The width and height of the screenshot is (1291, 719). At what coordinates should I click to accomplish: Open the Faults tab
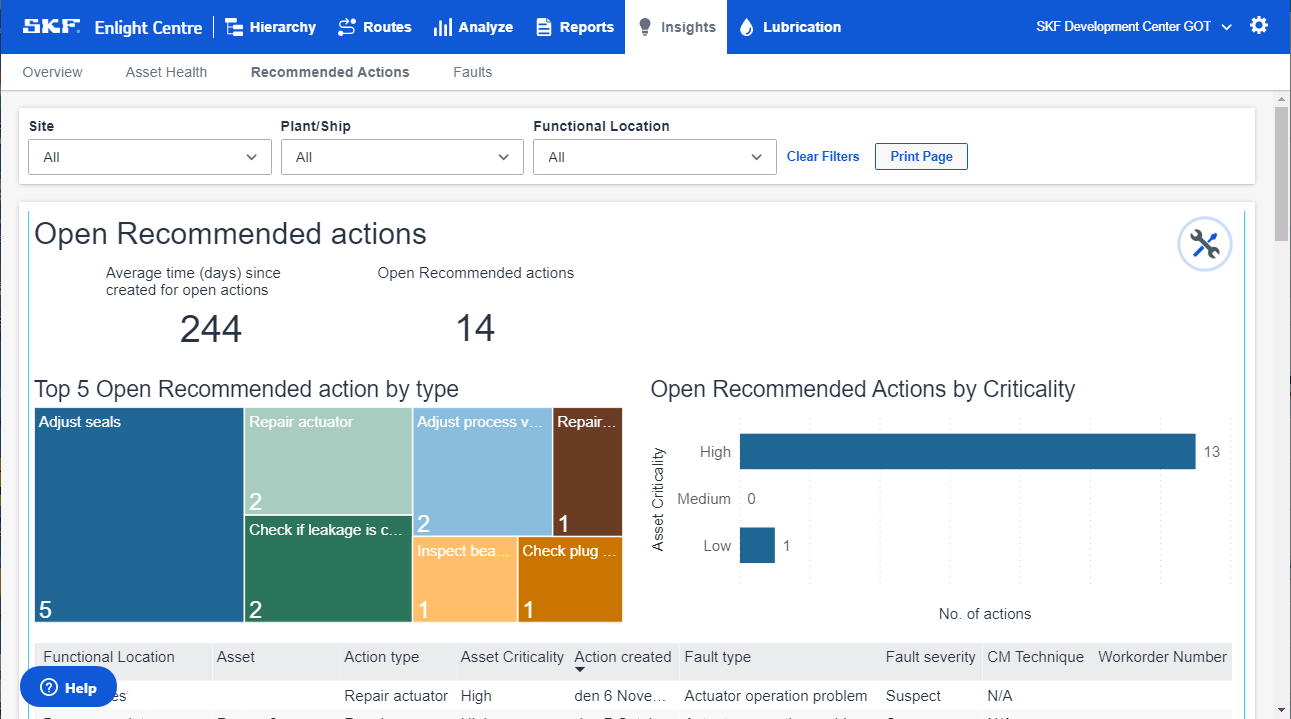(x=471, y=72)
